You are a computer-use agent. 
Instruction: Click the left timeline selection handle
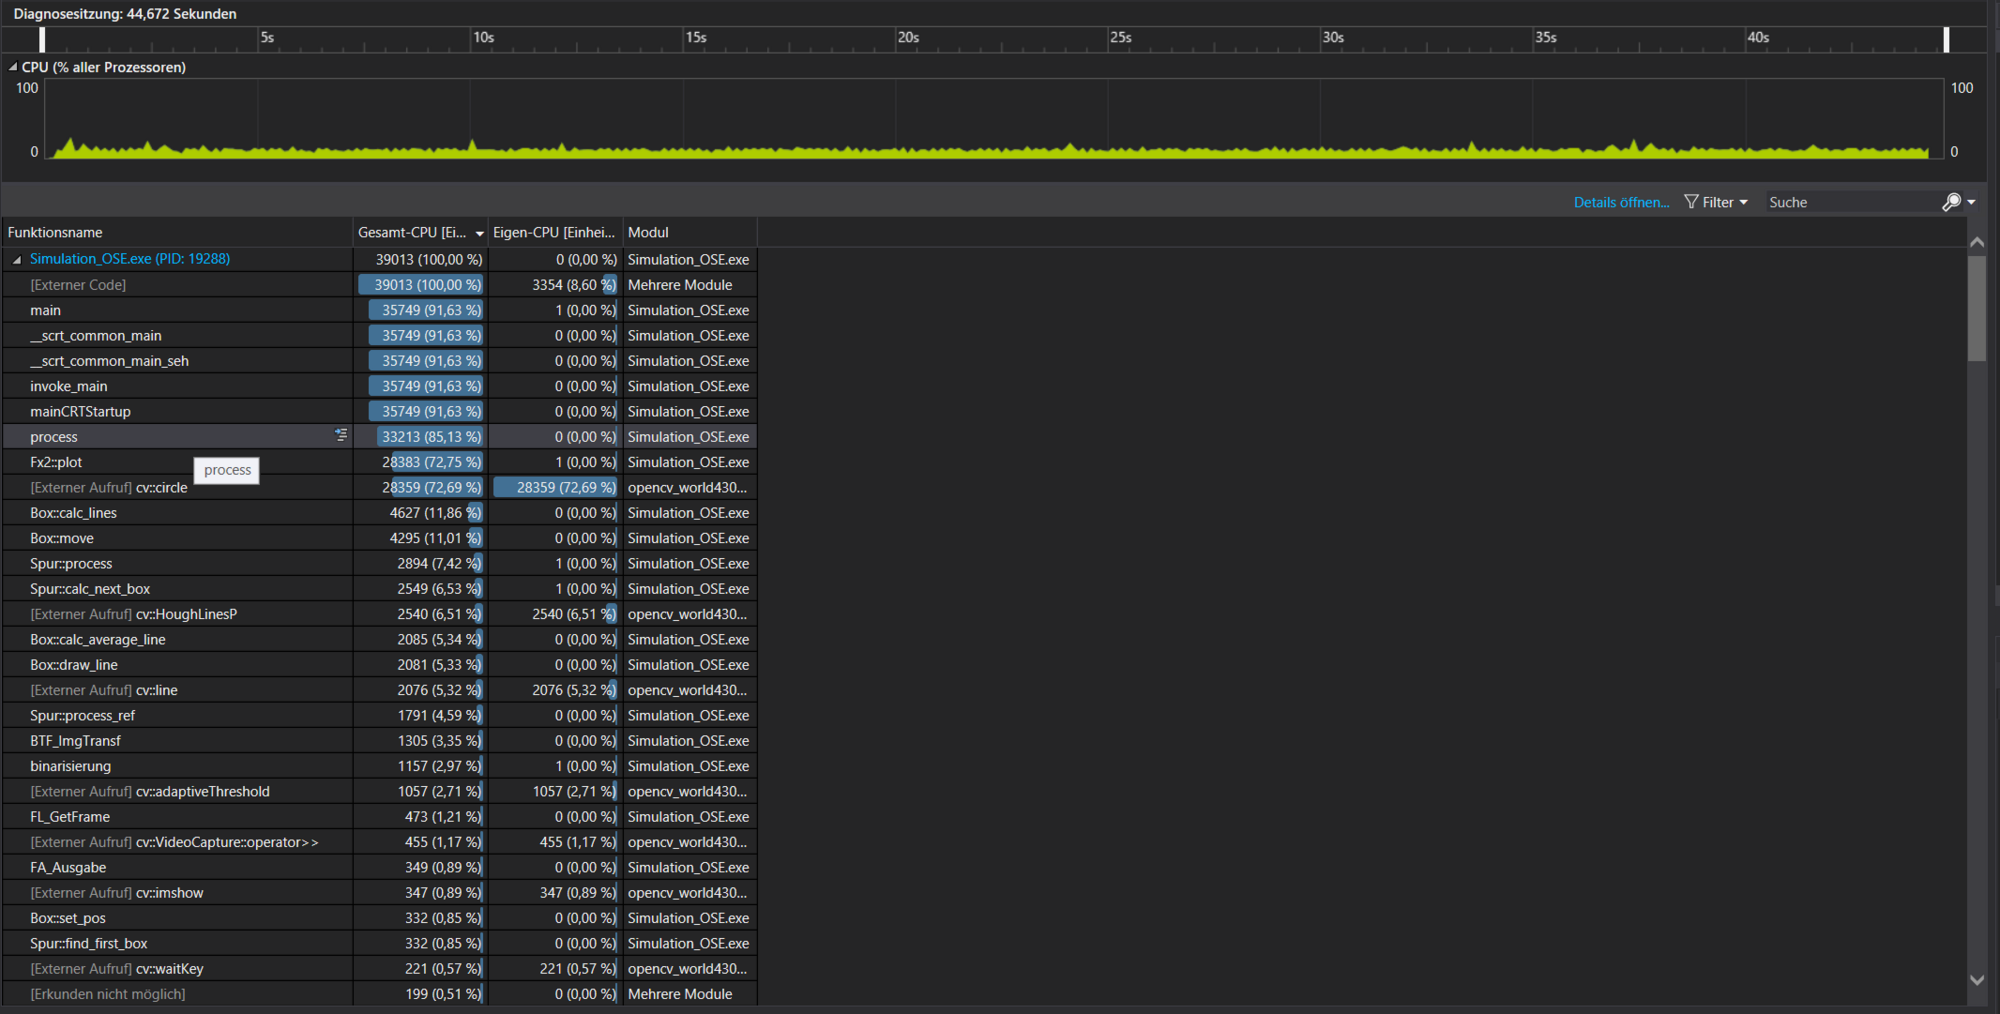click(x=42, y=39)
